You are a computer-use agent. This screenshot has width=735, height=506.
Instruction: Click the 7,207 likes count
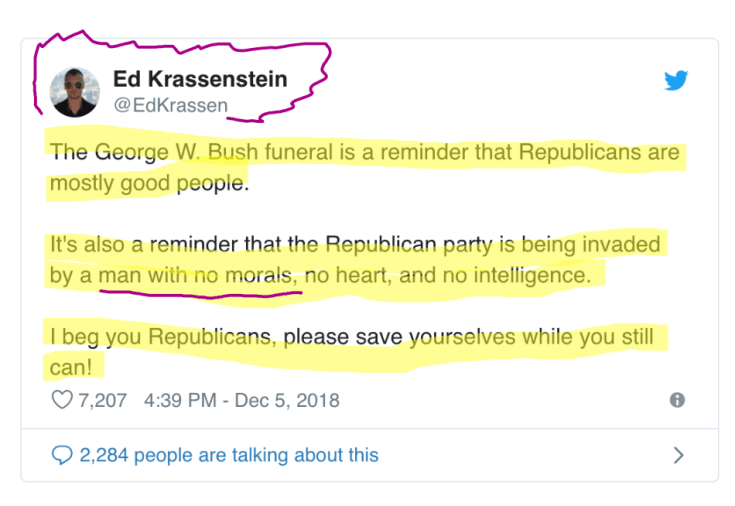click(x=103, y=400)
